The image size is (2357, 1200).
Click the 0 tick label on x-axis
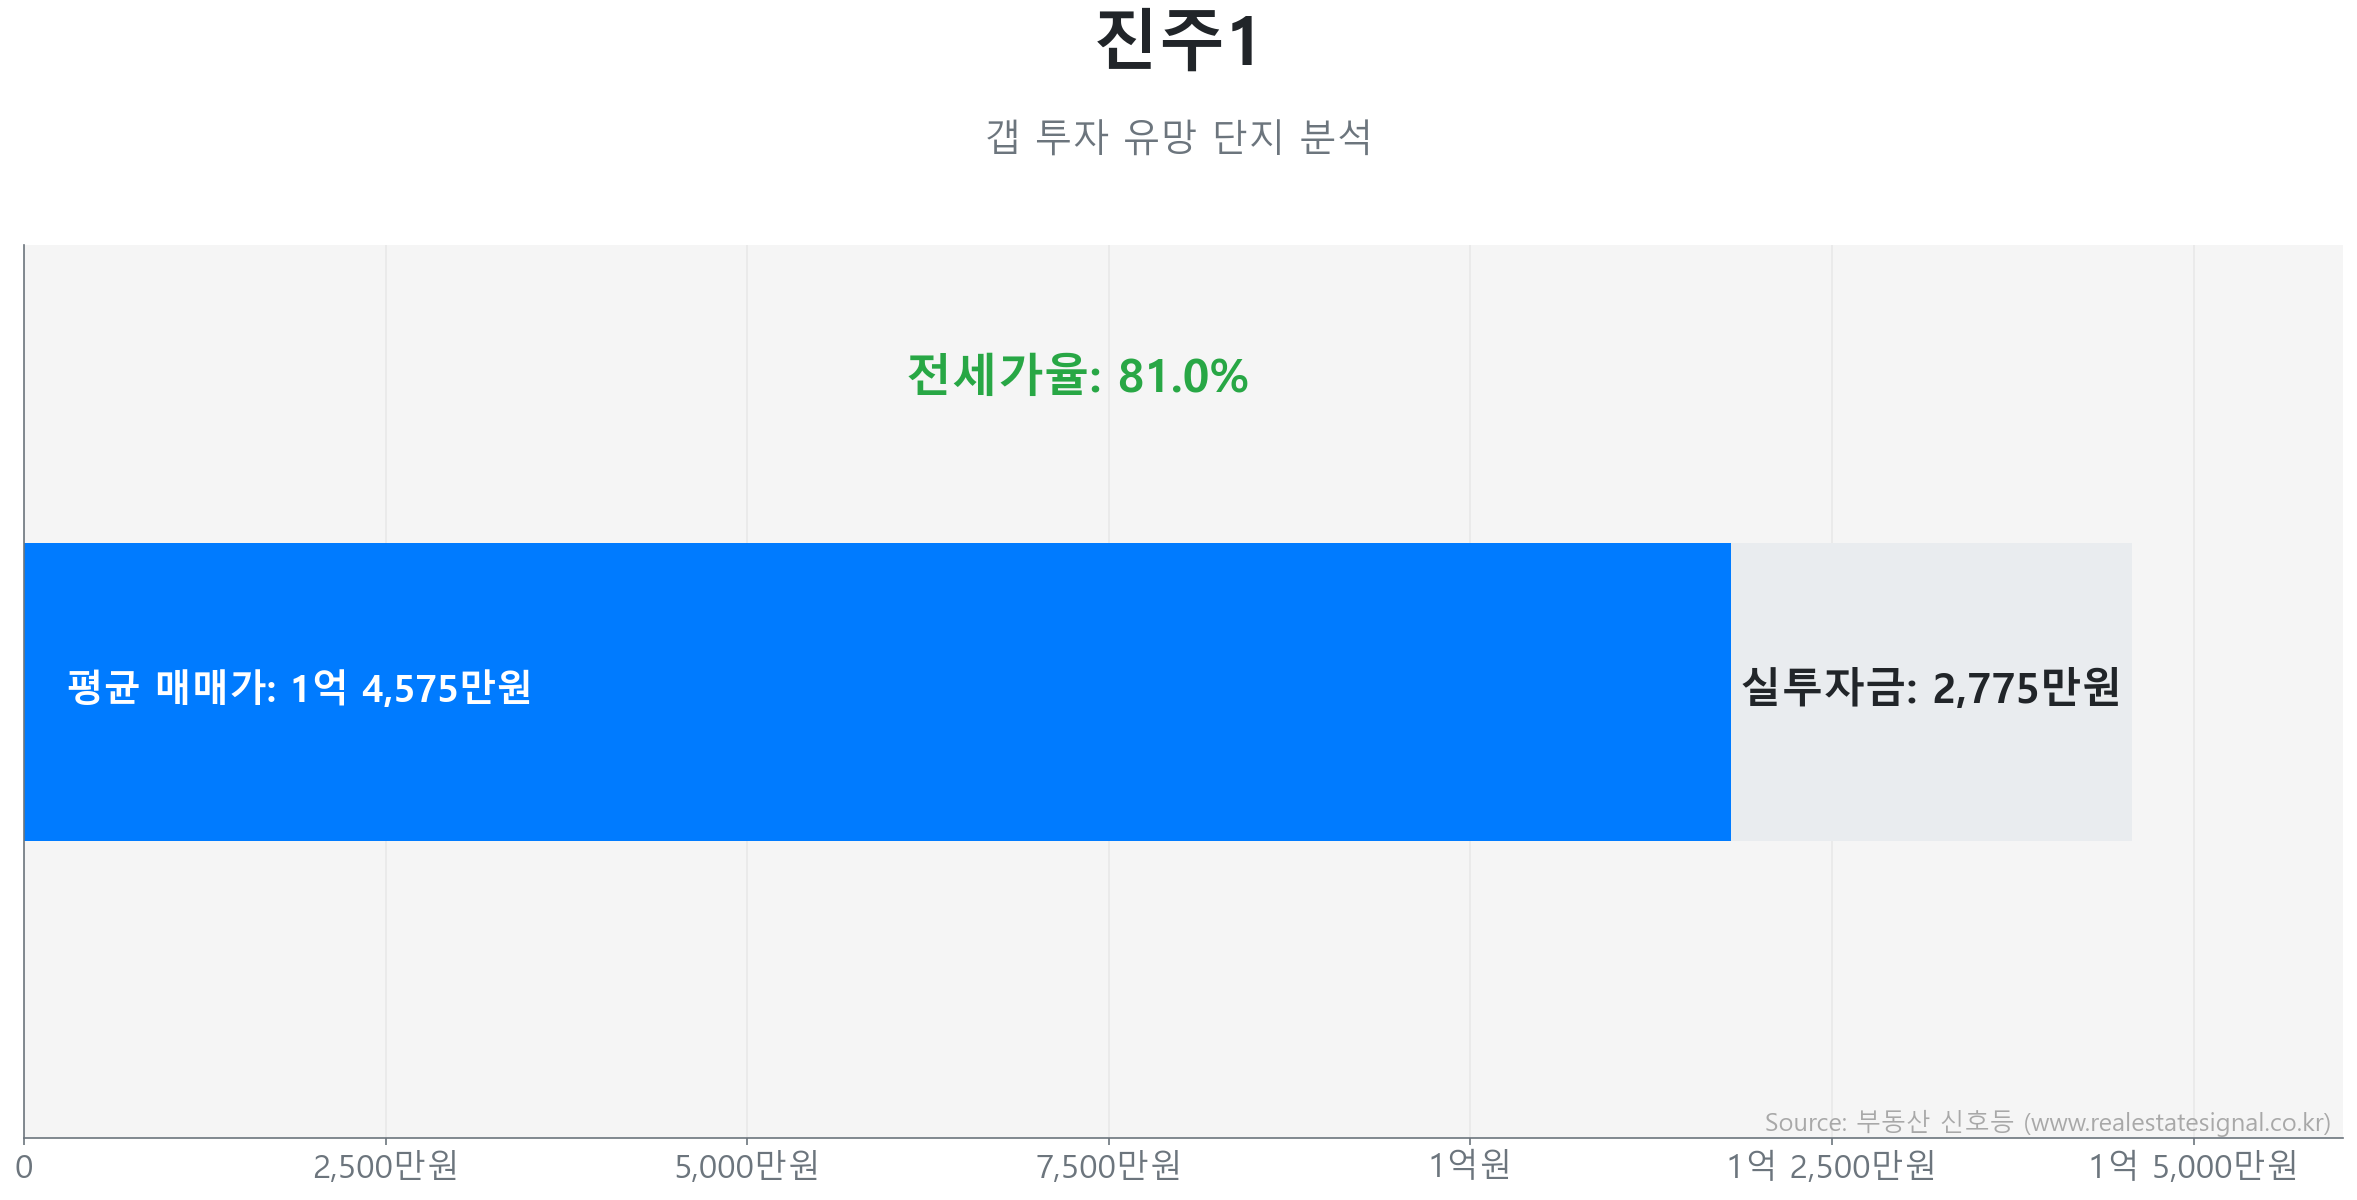pyautogui.click(x=24, y=1167)
